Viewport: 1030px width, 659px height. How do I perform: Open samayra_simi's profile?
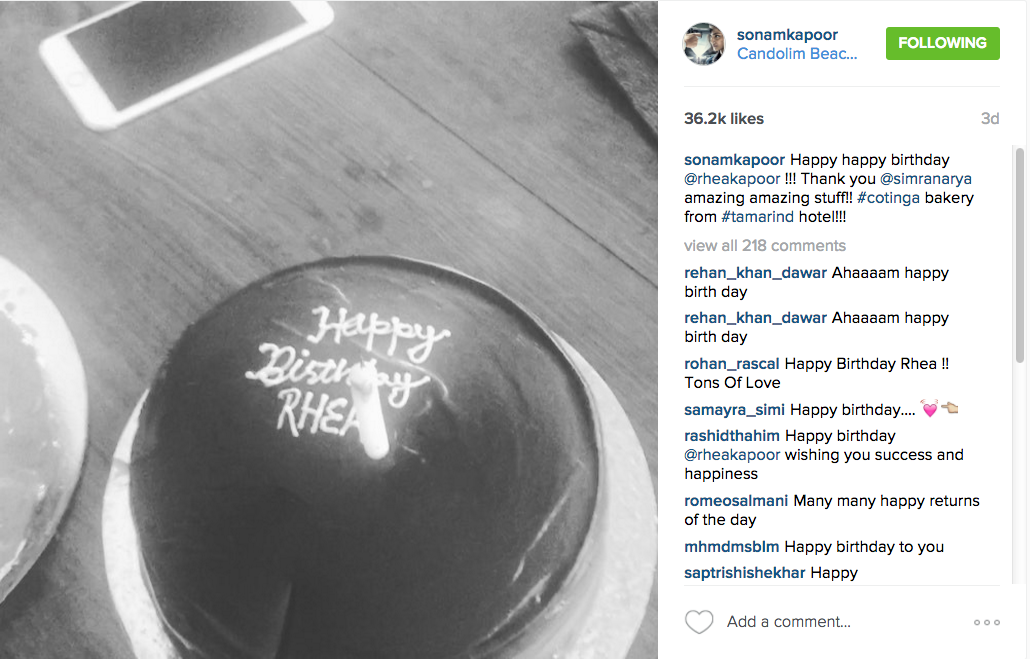734,410
